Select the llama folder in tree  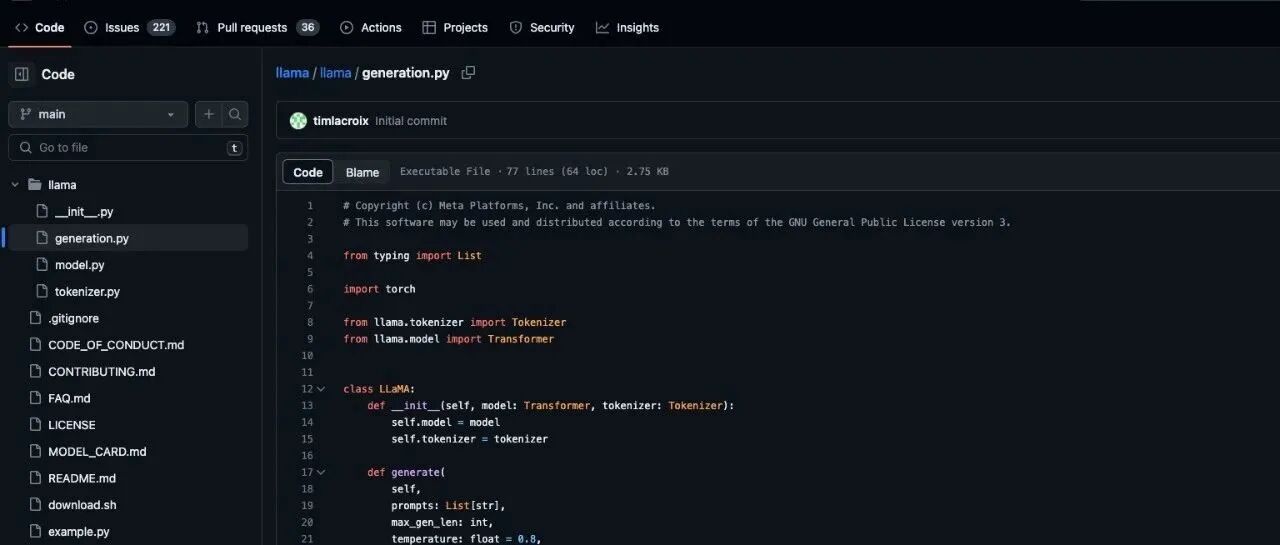[x=62, y=185]
